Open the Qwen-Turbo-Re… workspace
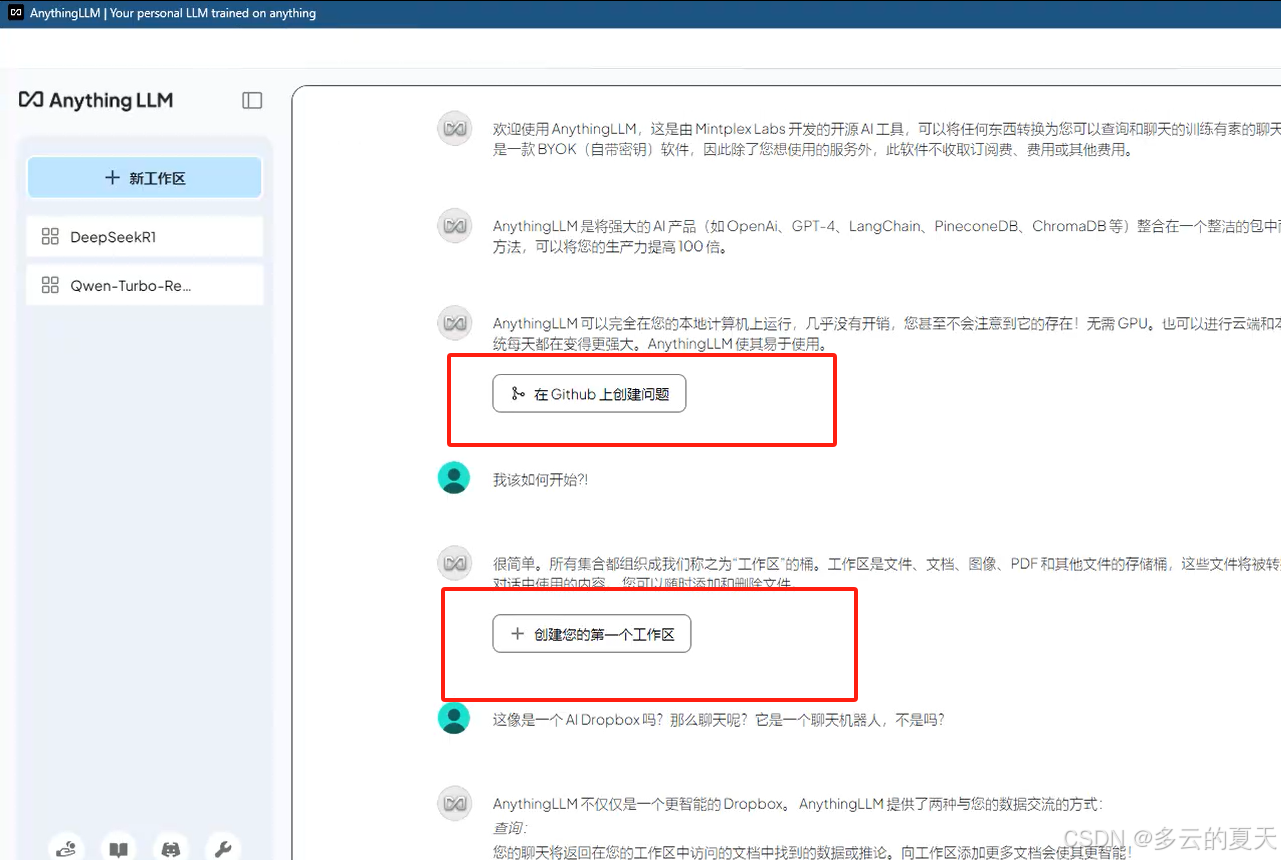Viewport: 1281px width, 860px height. tap(144, 285)
